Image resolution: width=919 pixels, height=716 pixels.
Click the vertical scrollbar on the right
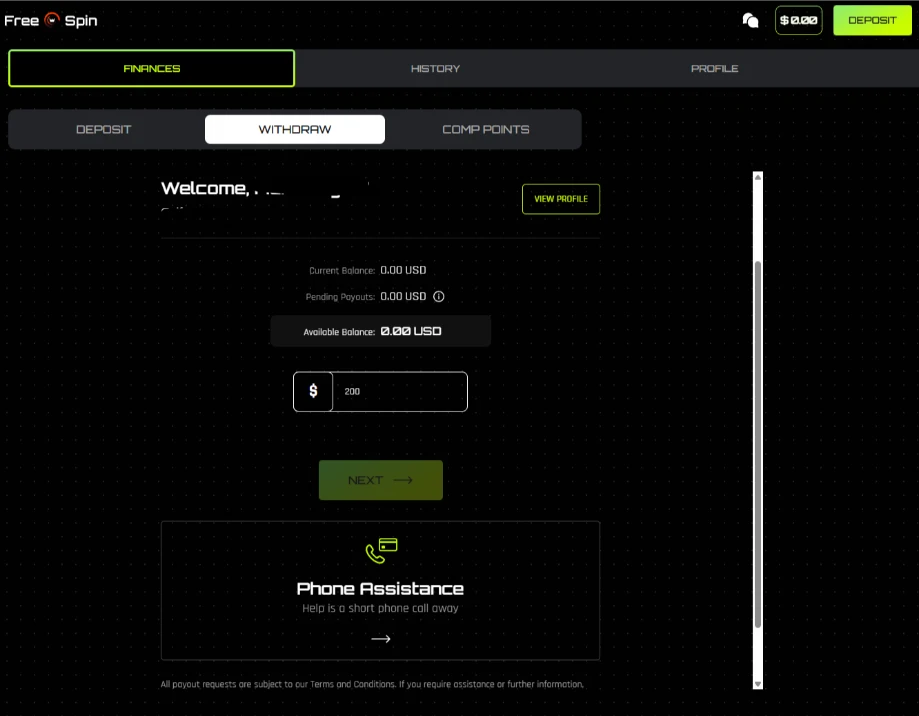[757, 430]
